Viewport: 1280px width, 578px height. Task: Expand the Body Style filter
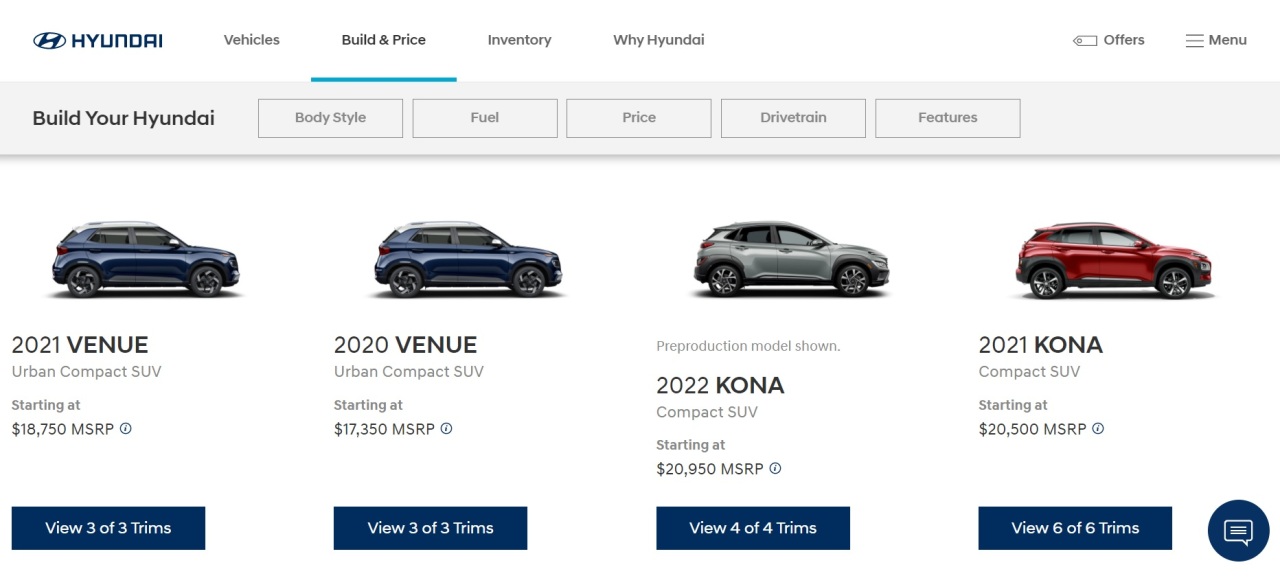[x=330, y=118]
